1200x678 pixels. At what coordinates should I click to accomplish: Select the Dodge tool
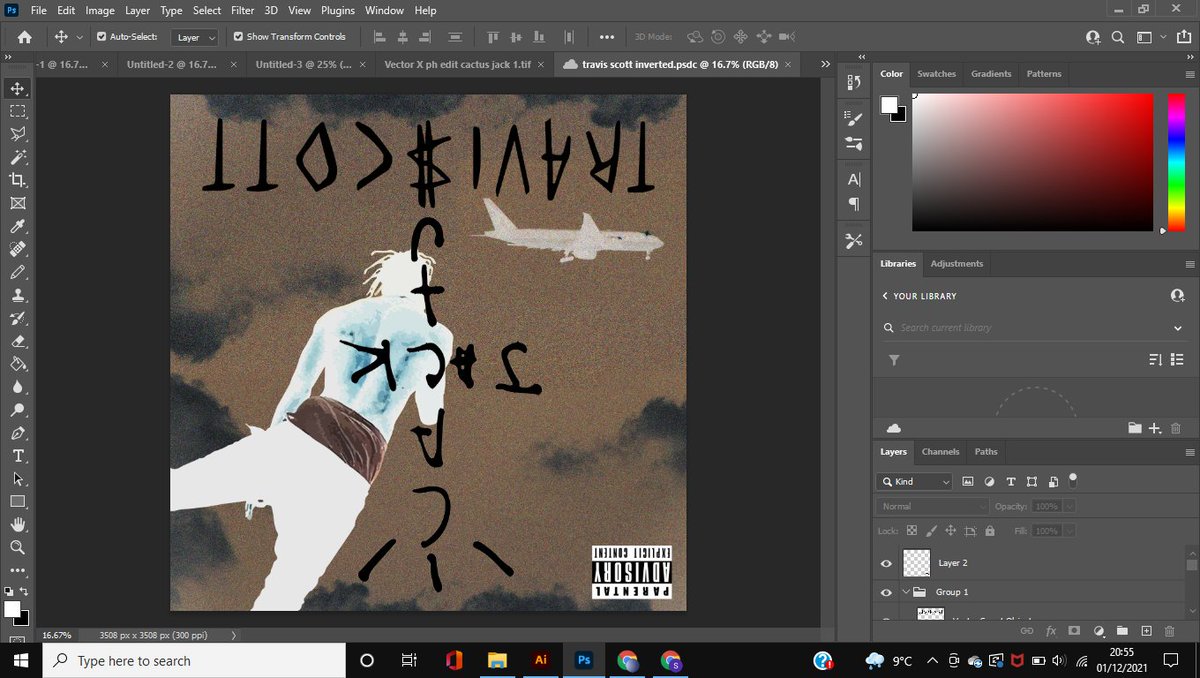pyautogui.click(x=17, y=410)
